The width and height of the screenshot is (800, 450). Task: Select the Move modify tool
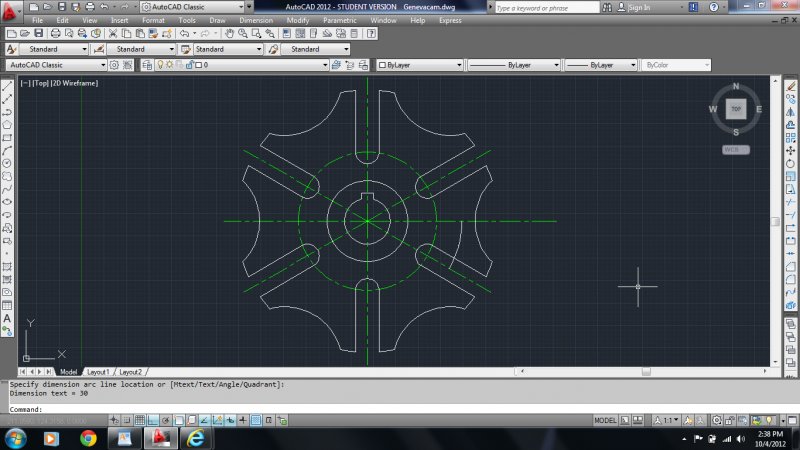pyautogui.click(x=790, y=151)
